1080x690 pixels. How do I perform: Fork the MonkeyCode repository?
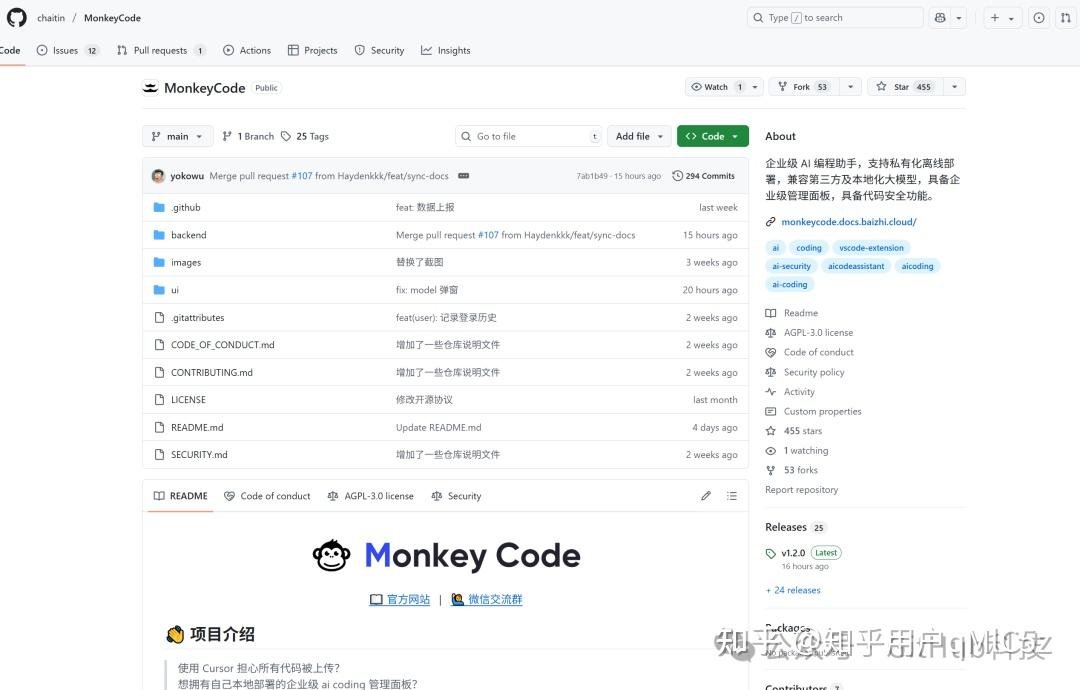coord(801,86)
